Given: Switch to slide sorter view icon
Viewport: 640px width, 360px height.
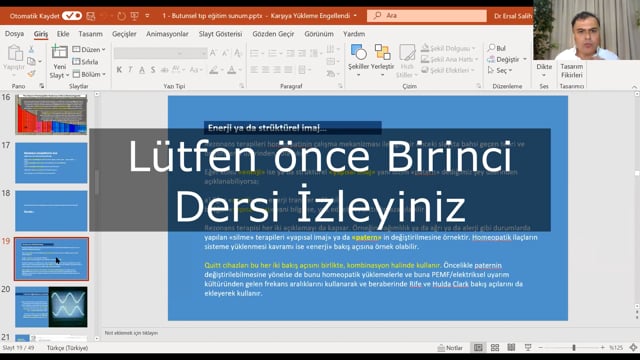Looking at the screenshot, I should (x=495, y=347).
